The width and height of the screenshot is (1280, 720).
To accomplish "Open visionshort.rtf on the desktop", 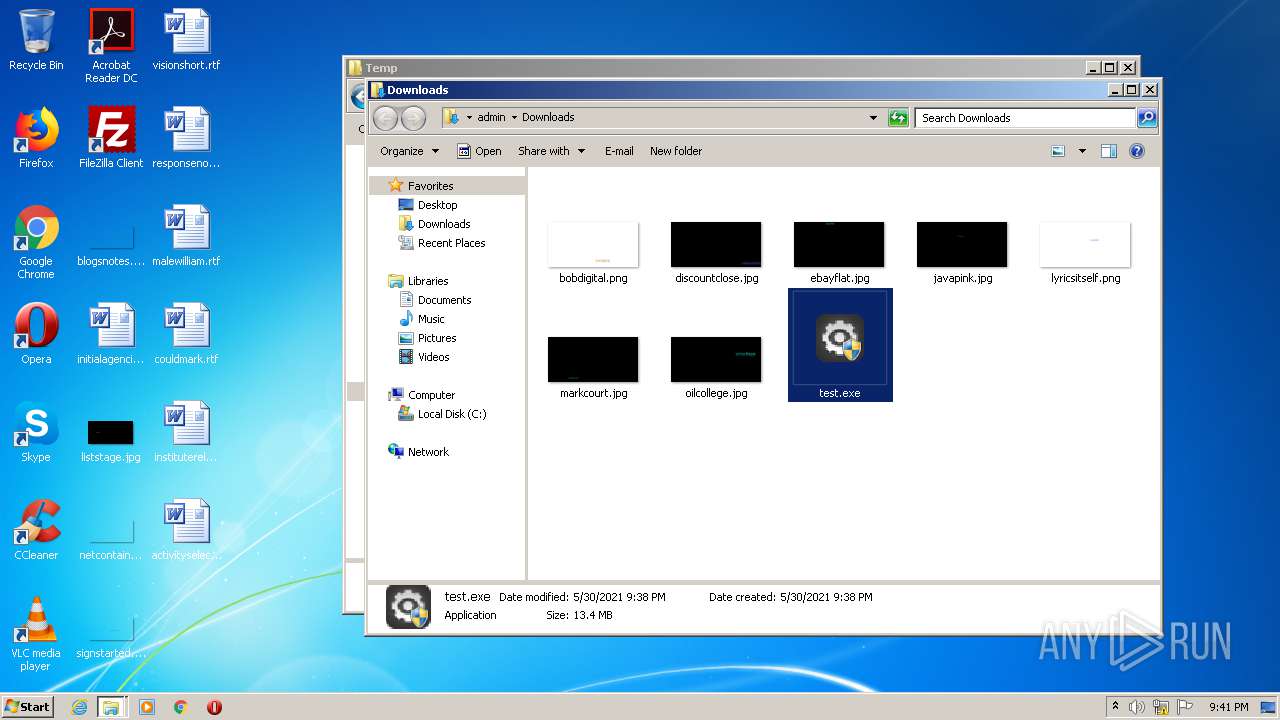I will tap(186, 40).
